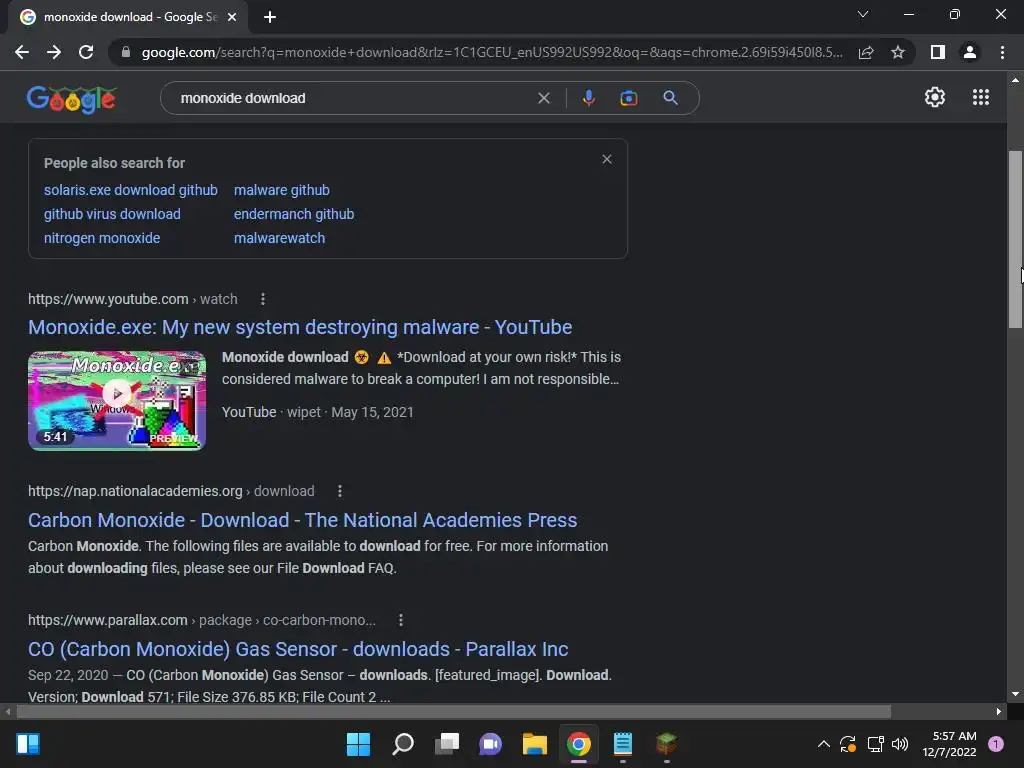Viewport: 1024px width, 768px height.
Task: Share this page from the address bar
Action: (866, 52)
